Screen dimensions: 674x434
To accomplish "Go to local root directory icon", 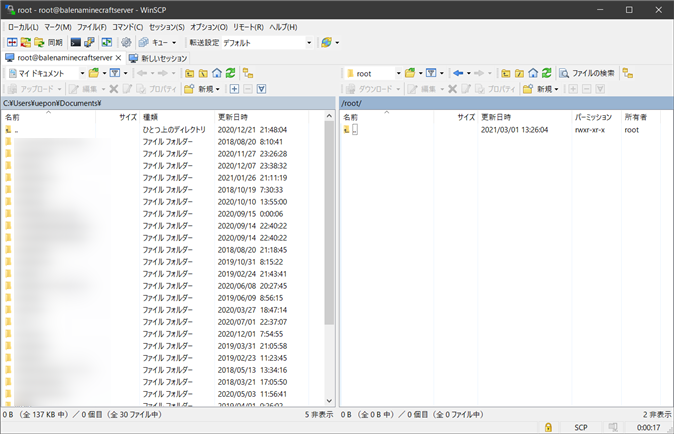I will (x=203, y=73).
